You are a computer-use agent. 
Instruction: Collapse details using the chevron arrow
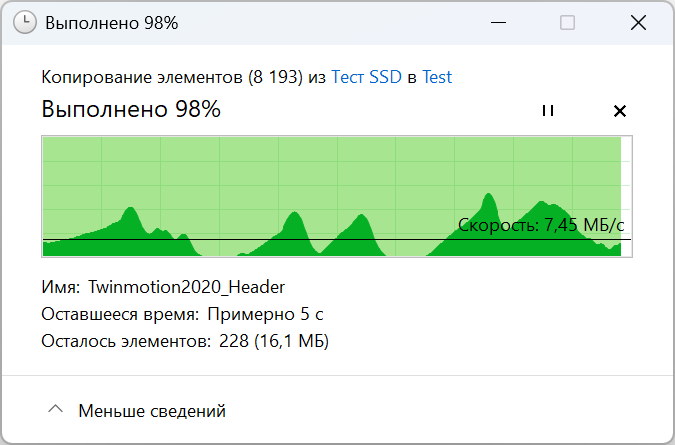click(x=56, y=410)
